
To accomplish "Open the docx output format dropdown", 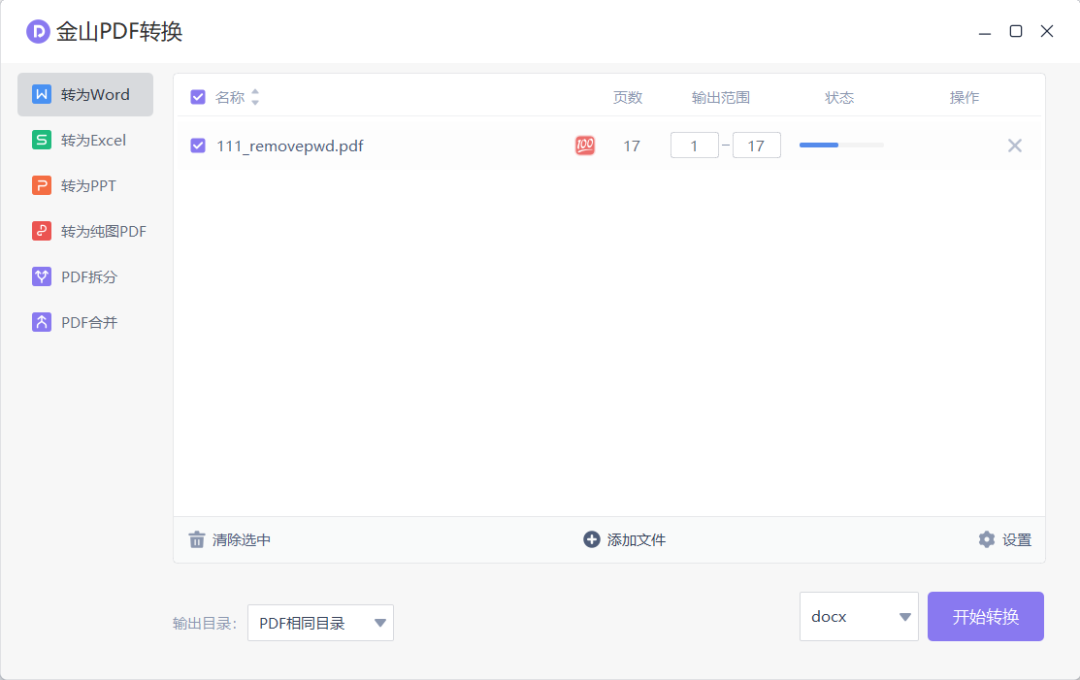I will click(859, 617).
